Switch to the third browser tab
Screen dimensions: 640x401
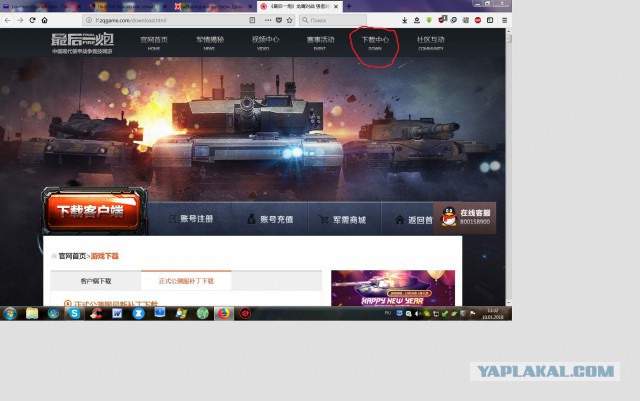pos(213,7)
